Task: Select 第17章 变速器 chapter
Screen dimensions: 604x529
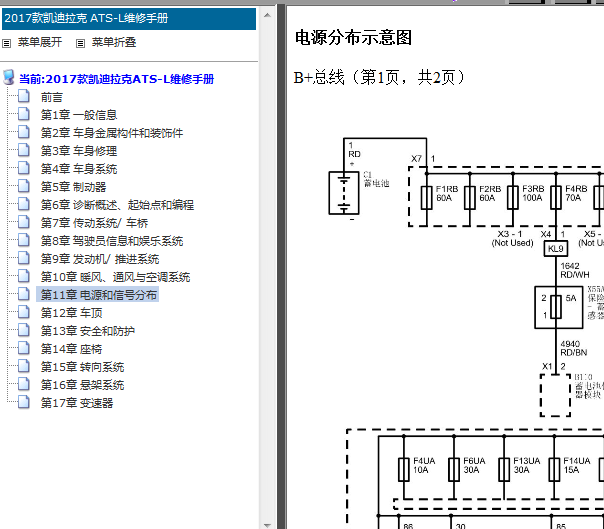Action: coord(77,403)
